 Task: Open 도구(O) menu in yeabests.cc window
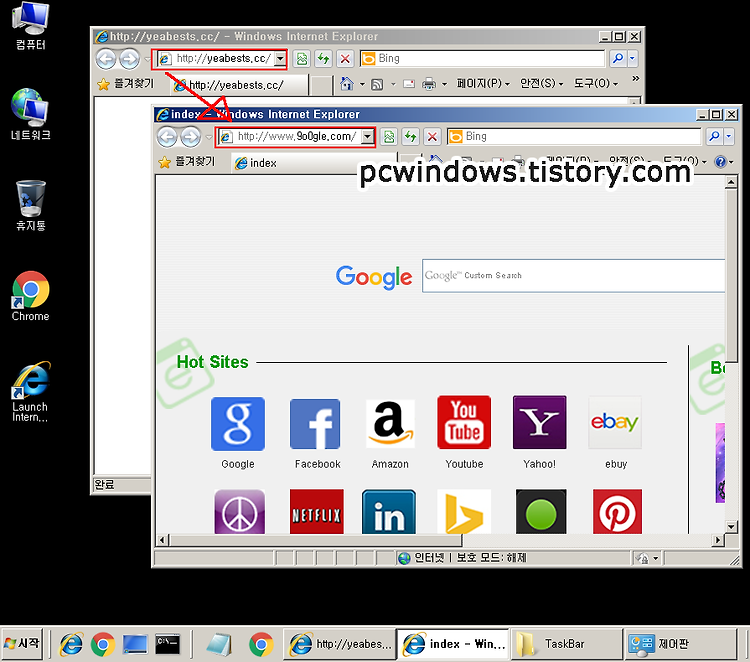(x=596, y=84)
